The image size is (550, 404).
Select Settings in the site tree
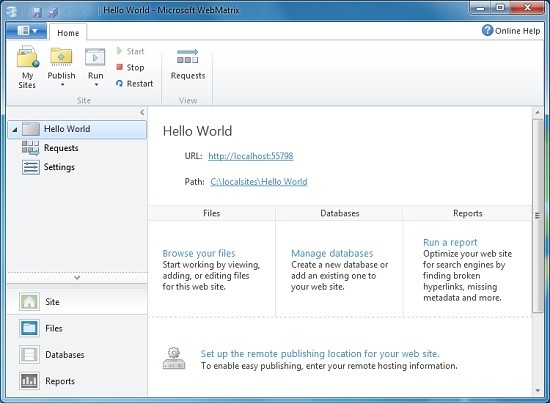tap(59, 167)
